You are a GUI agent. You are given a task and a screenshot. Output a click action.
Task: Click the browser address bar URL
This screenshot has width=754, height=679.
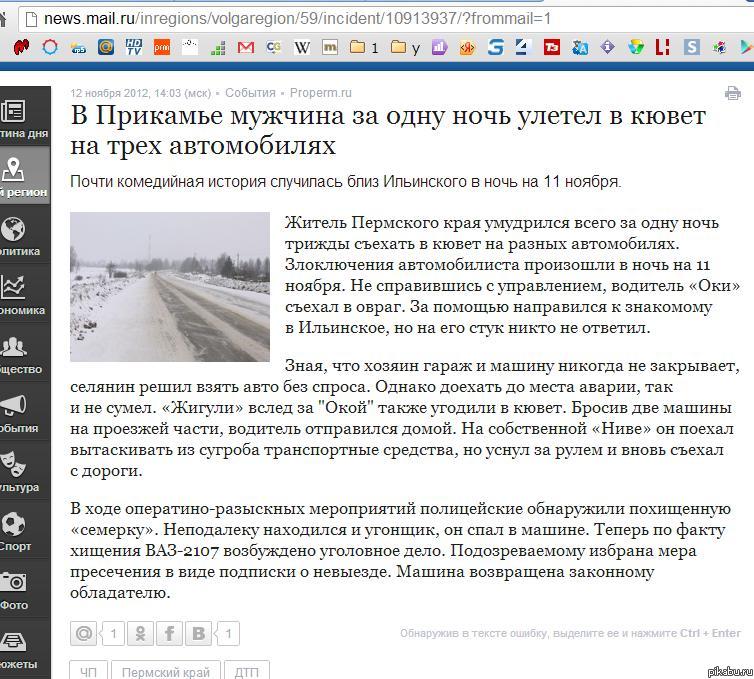[x=297, y=19]
